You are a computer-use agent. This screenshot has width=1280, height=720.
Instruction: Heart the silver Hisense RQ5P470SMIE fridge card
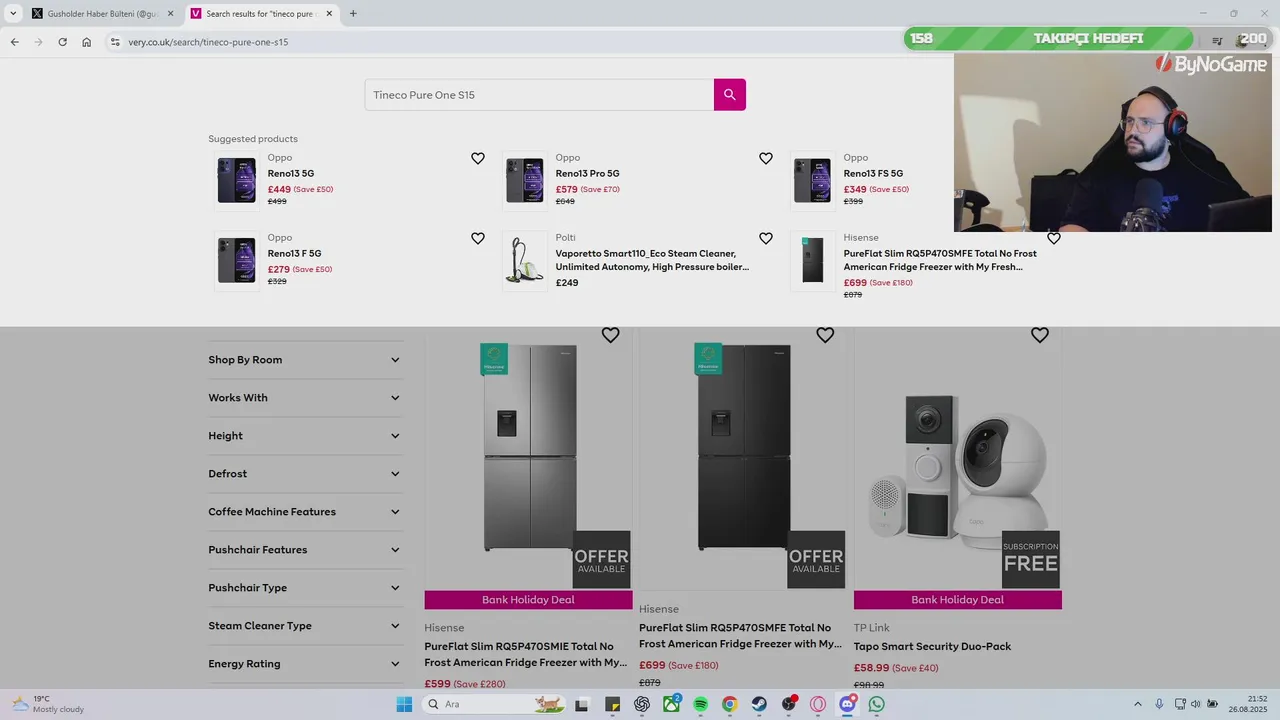click(611, 335)
